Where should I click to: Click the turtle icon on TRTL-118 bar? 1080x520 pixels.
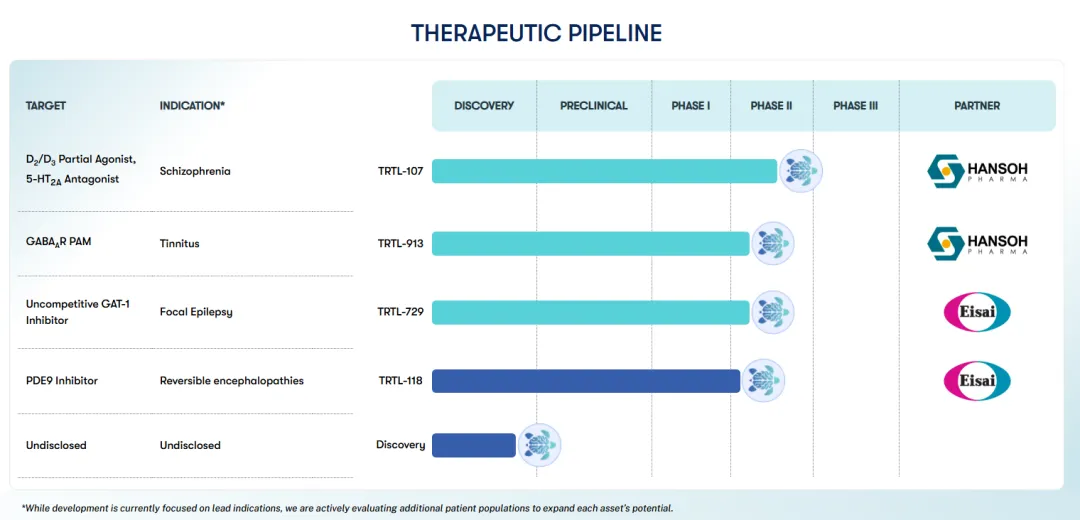coord(763,381)
